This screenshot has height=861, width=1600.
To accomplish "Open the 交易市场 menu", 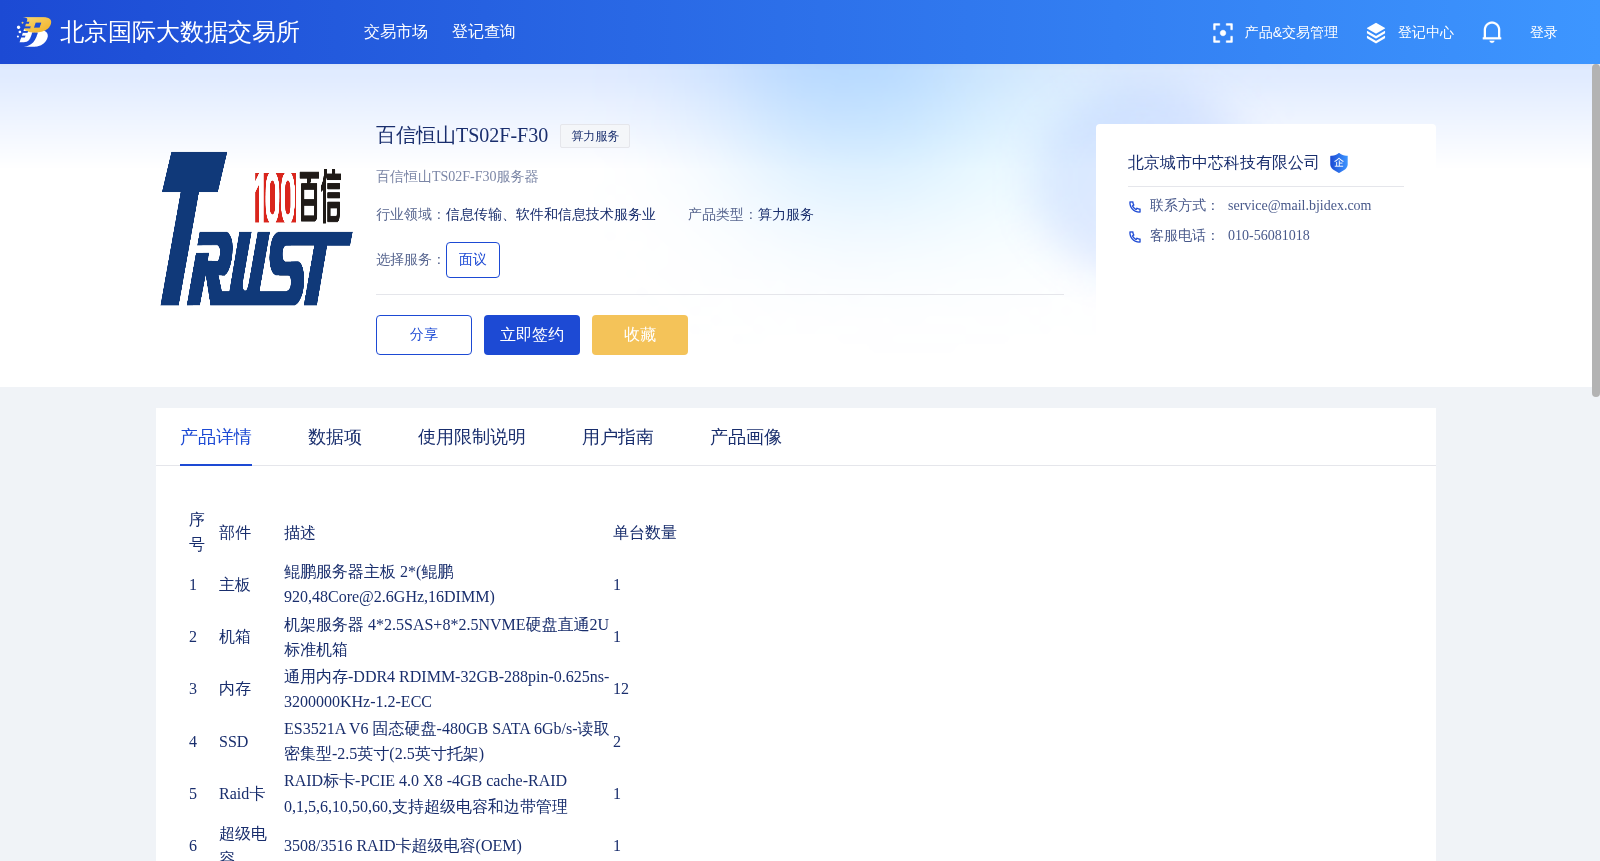I will (x=396, y=32).
